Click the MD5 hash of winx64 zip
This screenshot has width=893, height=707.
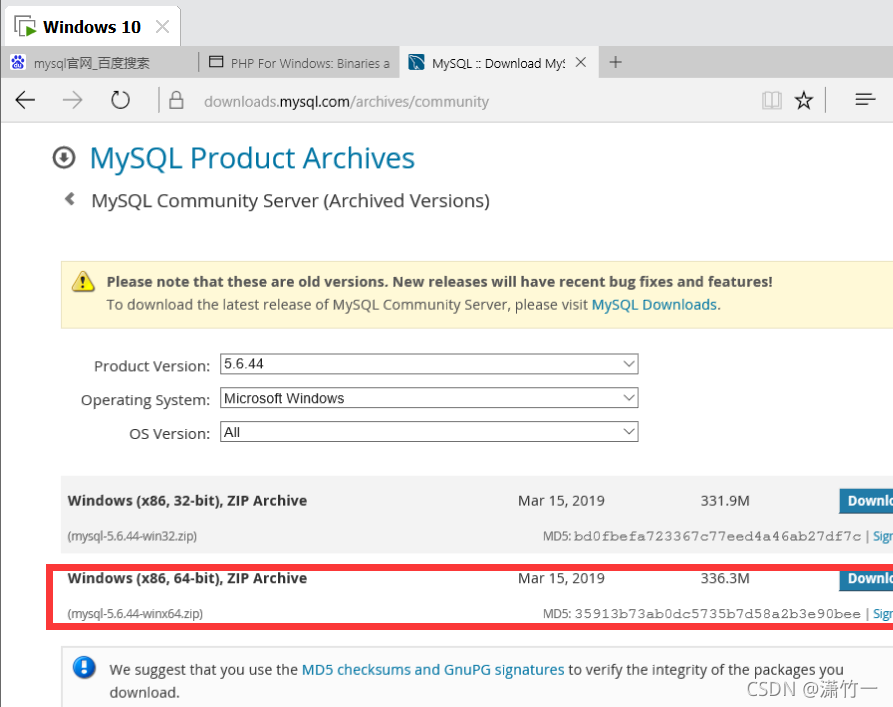pos(717,614)
